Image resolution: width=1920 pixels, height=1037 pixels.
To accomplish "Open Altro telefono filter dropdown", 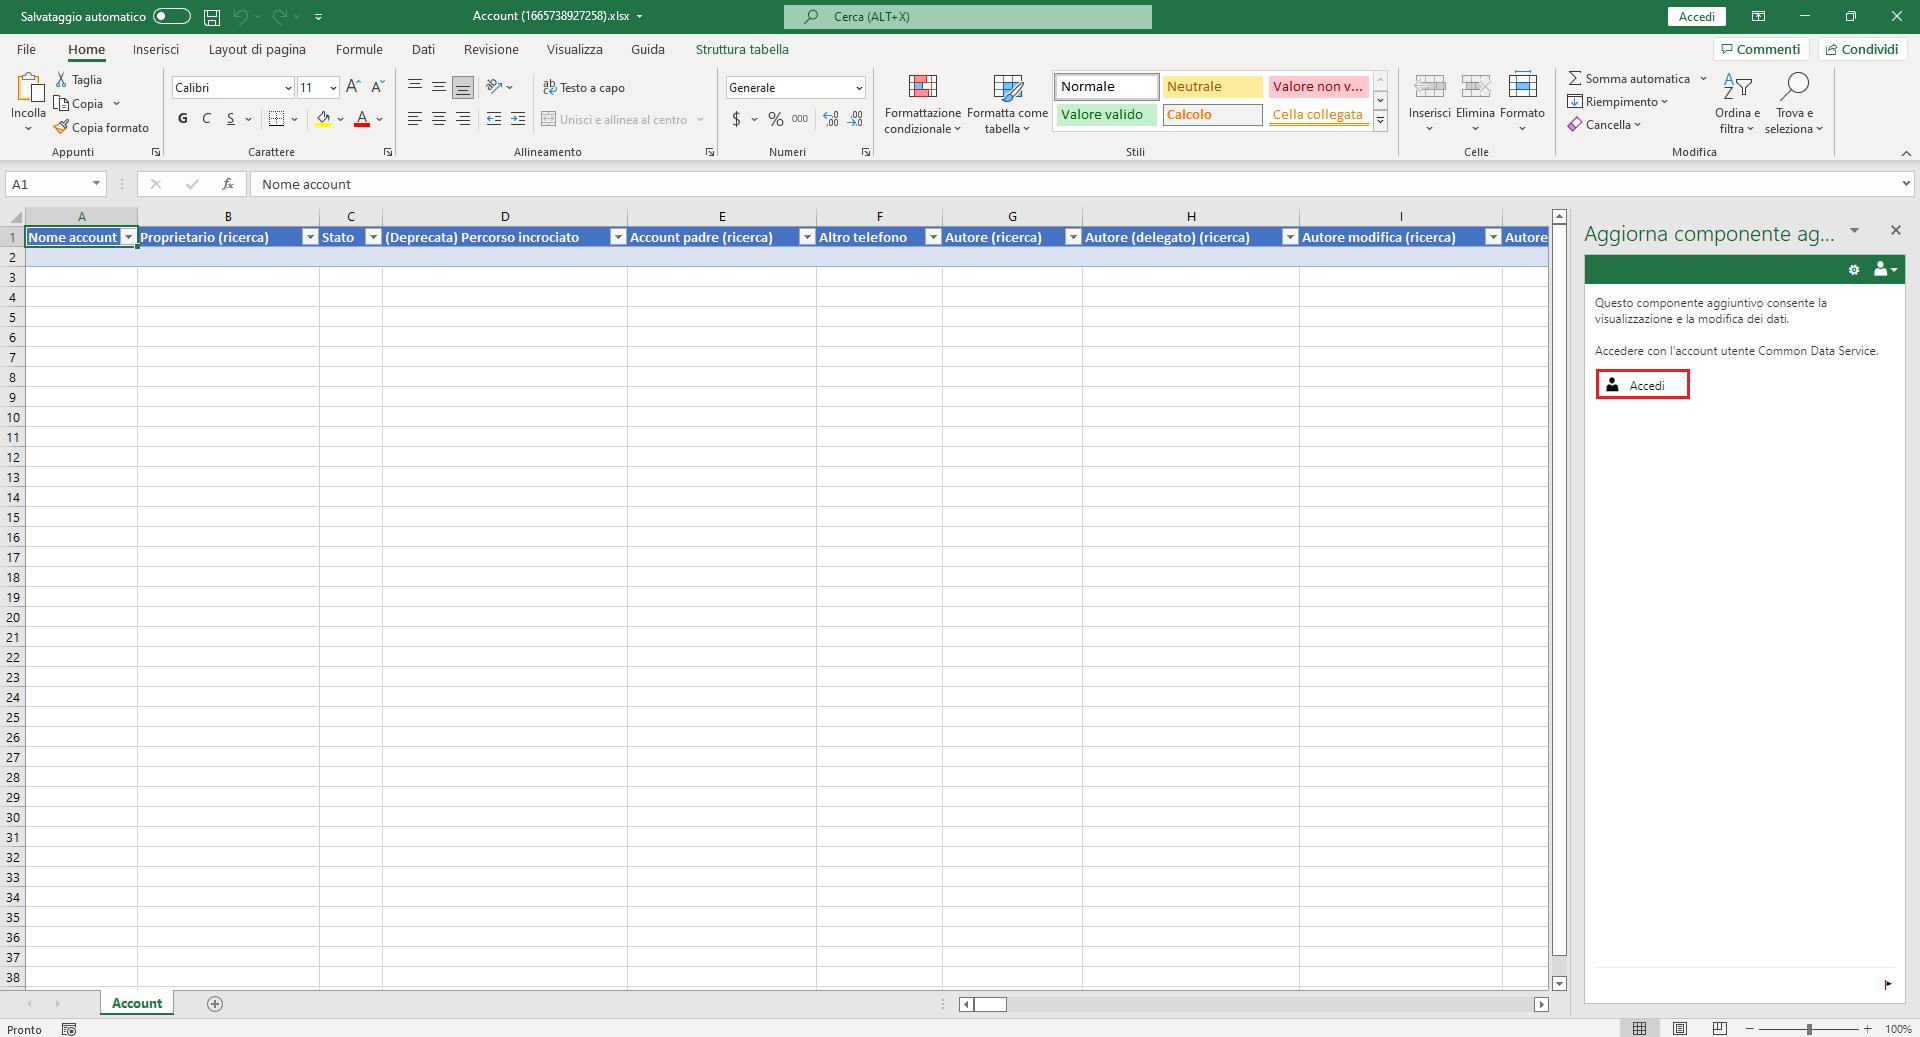I will point(933,237).
